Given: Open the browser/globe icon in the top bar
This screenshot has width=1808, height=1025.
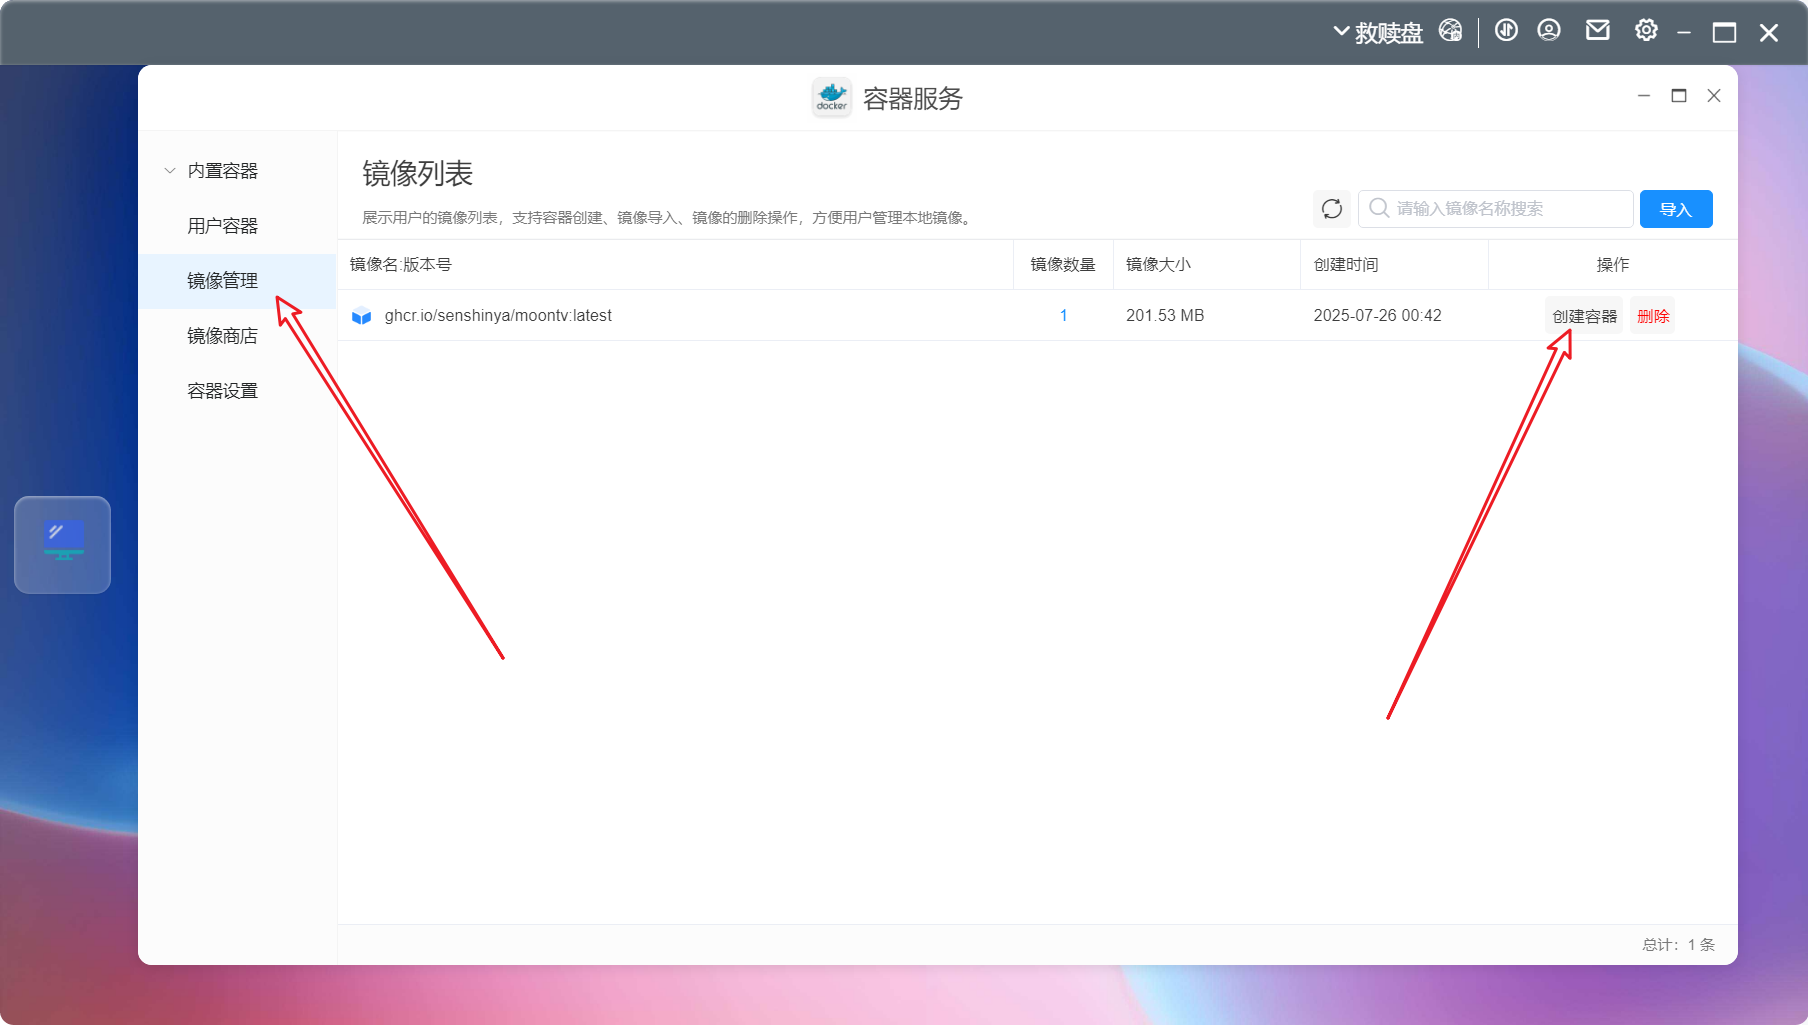Looking at the screenshot, I should 1451,31.
